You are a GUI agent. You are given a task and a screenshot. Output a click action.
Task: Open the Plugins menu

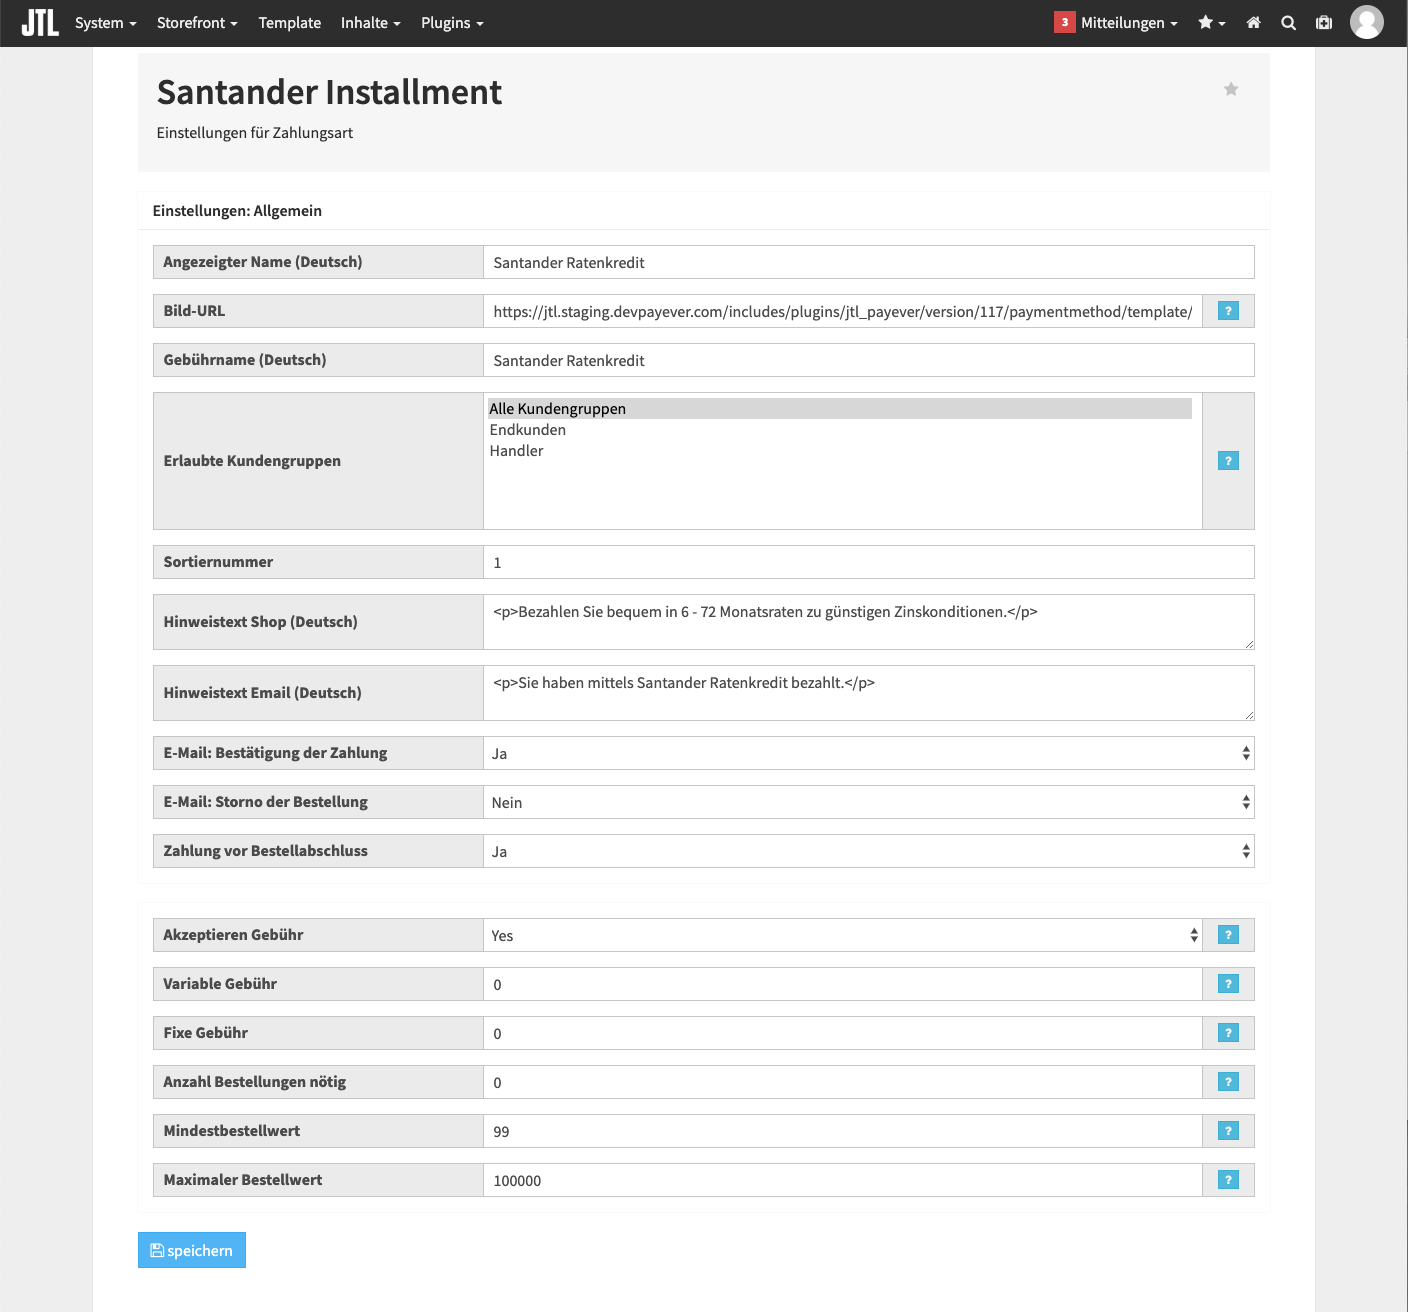[452, 23]
